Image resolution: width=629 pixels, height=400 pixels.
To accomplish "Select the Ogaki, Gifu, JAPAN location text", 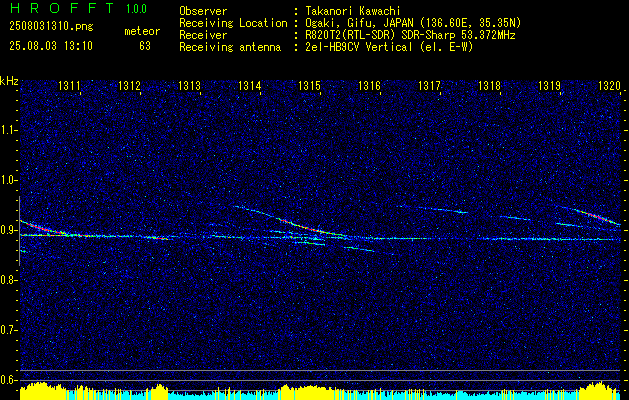I will click(413, 23).
